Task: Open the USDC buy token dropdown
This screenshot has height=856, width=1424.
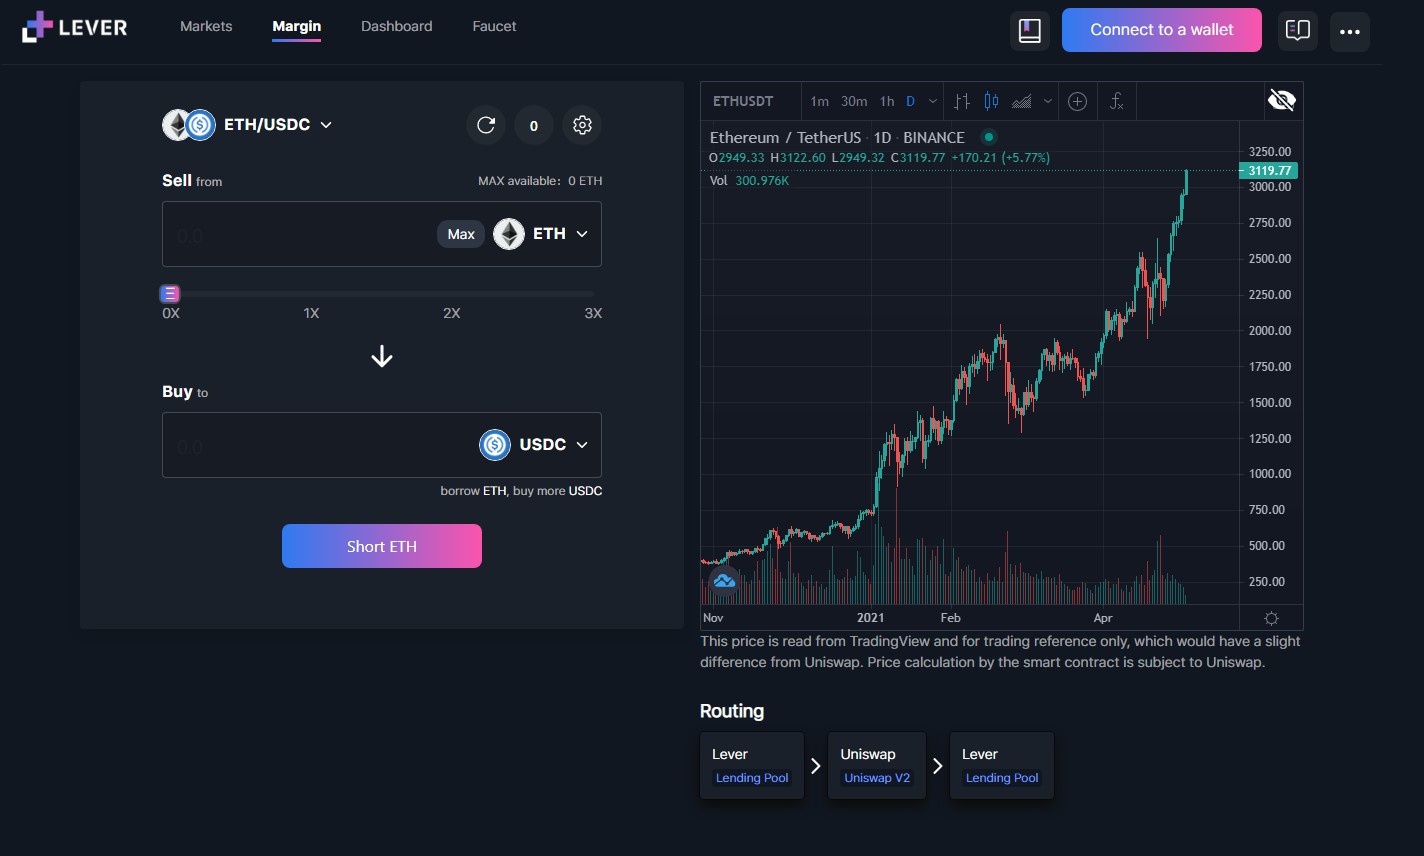Action: [x=534, y=445]
